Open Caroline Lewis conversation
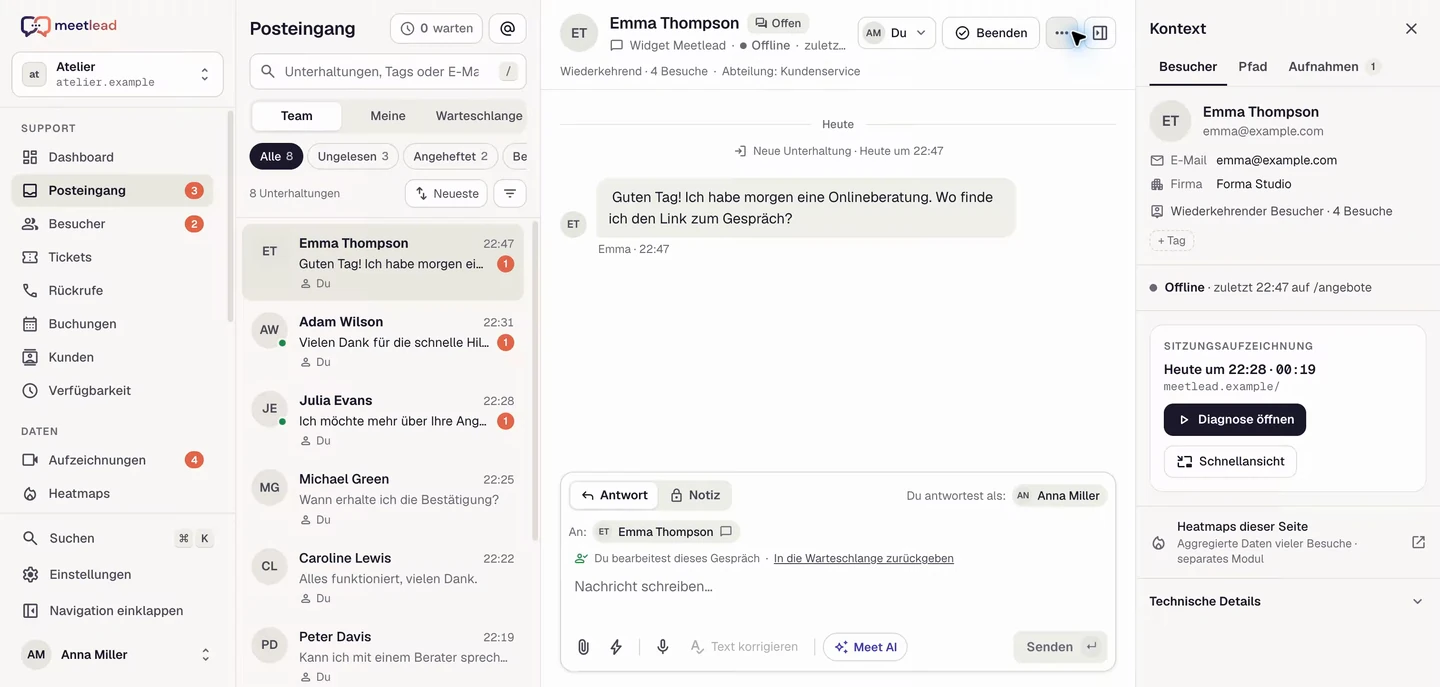Viewport: 1440px width, 687px height. (383, 578)
